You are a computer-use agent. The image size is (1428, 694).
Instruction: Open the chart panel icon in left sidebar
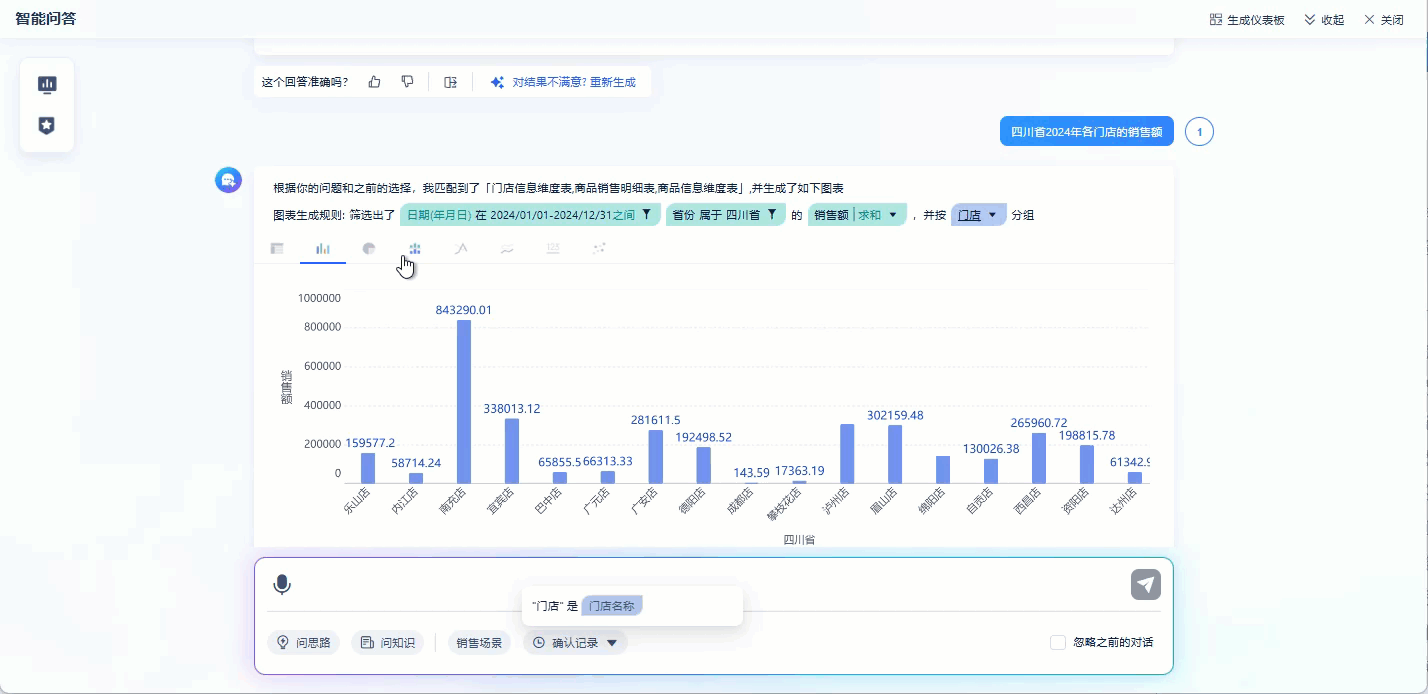pyautogui.click(x=47, y=84)
